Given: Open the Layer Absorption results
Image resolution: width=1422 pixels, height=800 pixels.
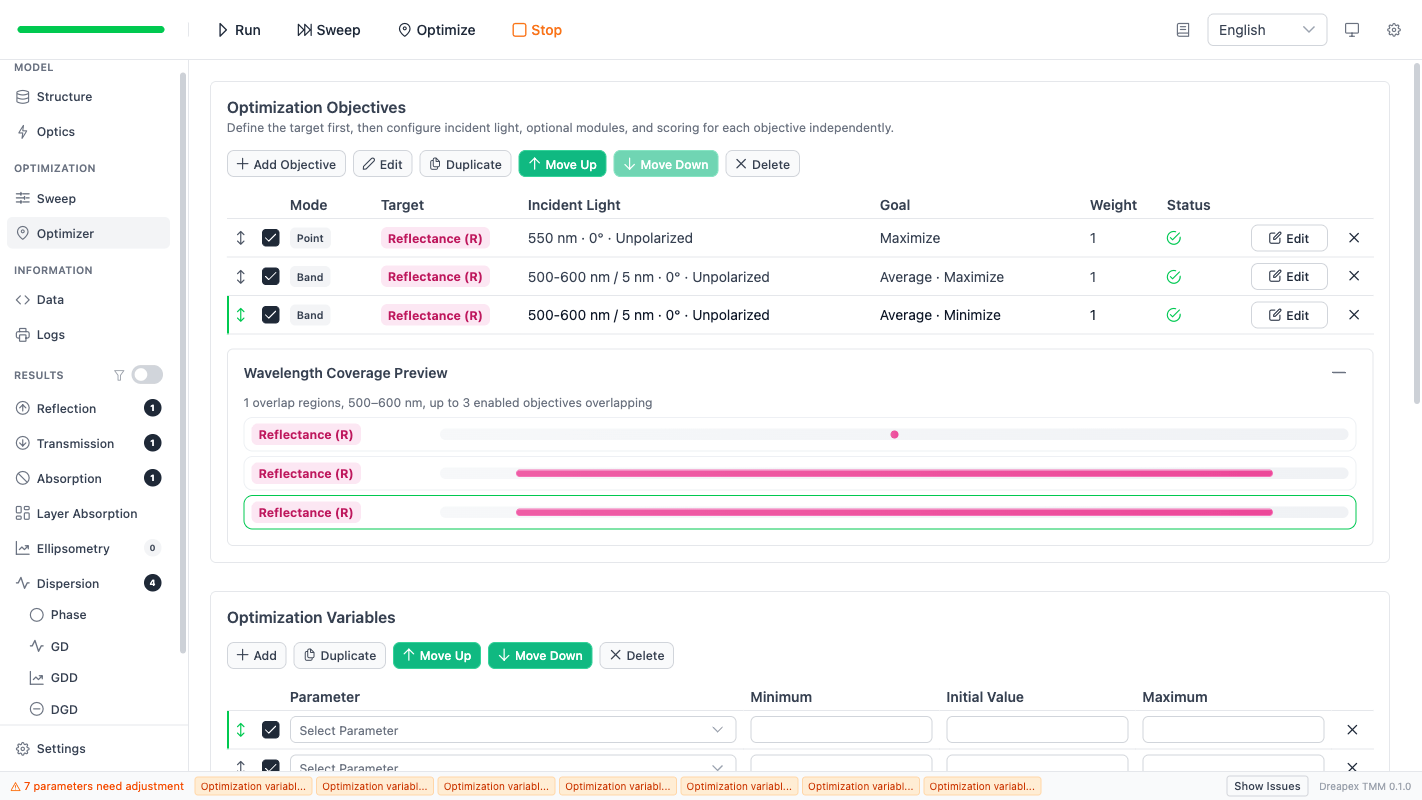Looking at the screenshot, I should (x=89, y=513).
